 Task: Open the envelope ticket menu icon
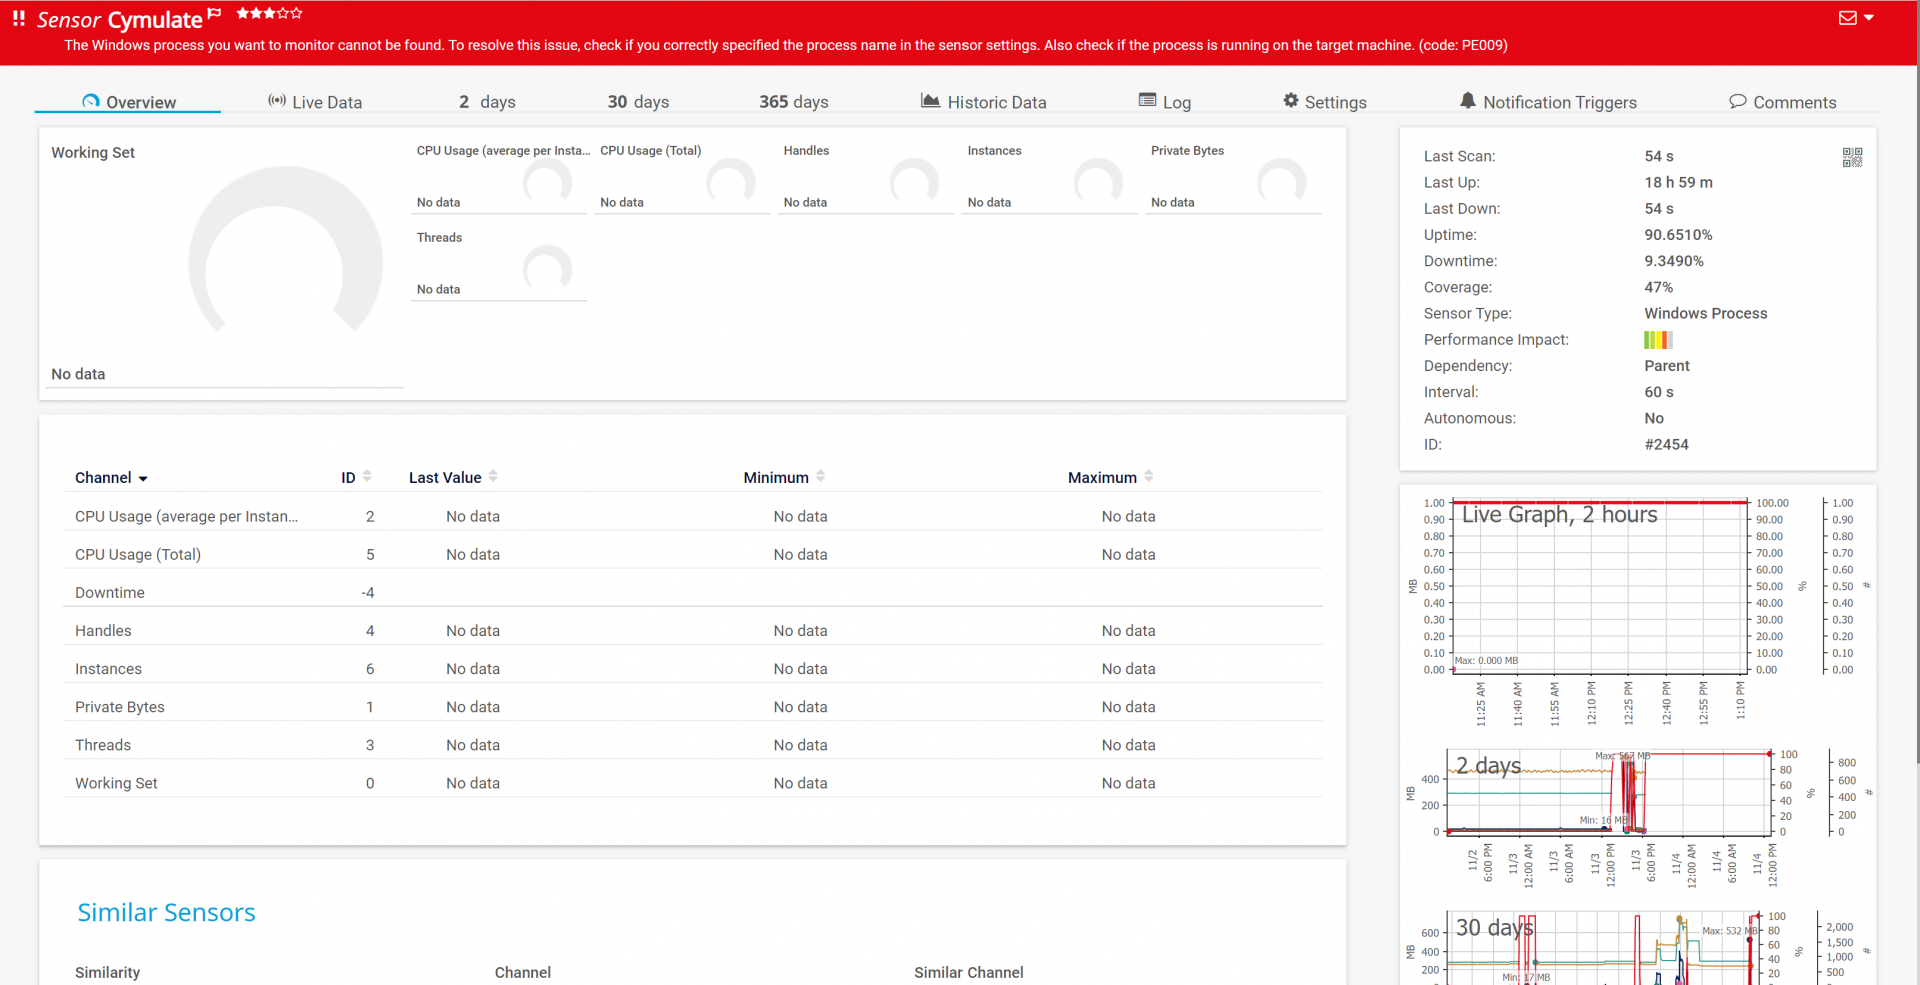pyautogui.click(x=1848, y=18)
